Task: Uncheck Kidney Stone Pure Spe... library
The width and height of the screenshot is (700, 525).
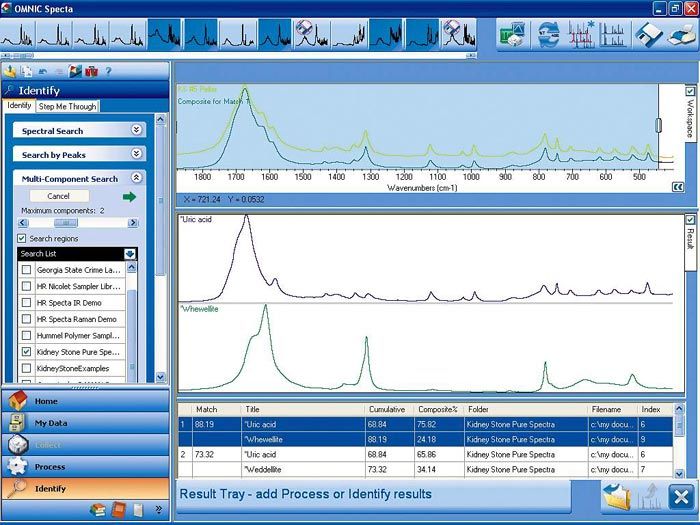Action: click(26, 352)
